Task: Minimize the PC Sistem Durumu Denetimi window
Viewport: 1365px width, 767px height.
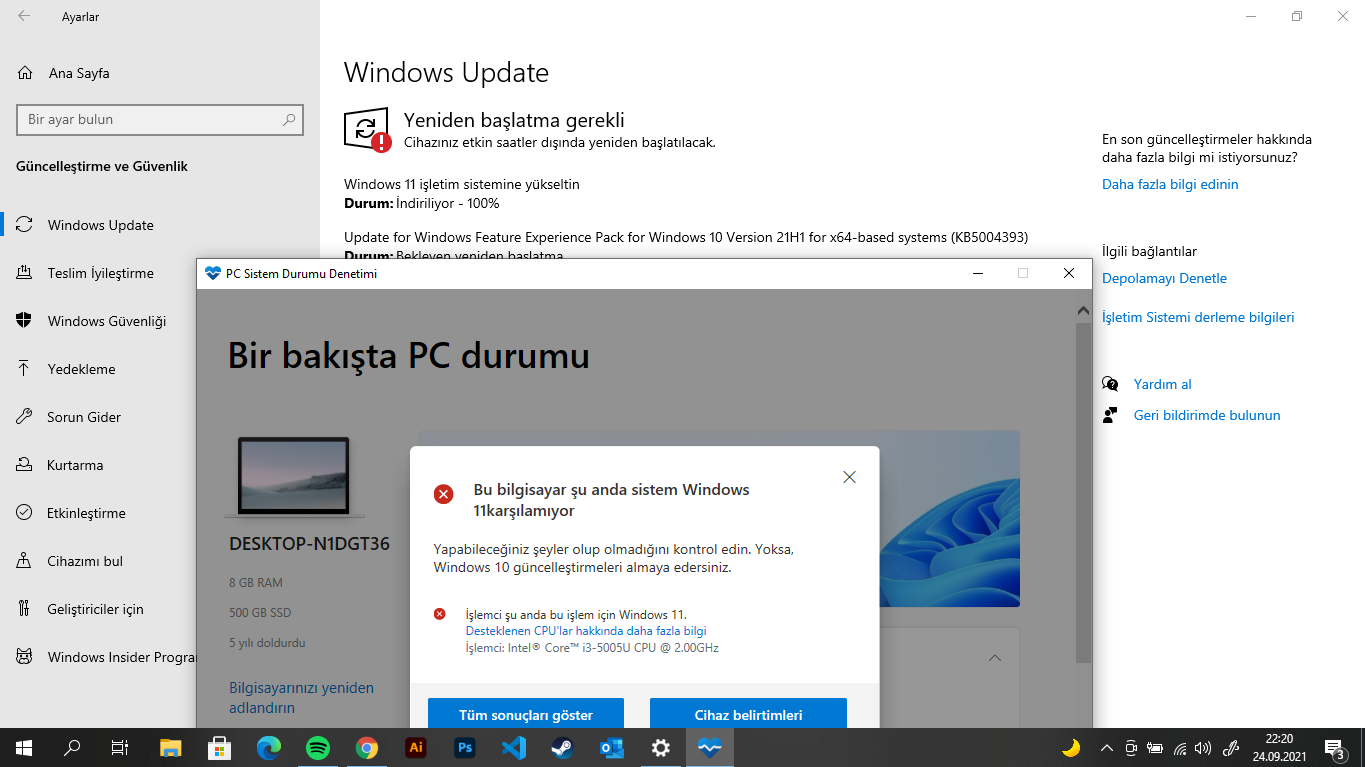Action: (976, 273)
